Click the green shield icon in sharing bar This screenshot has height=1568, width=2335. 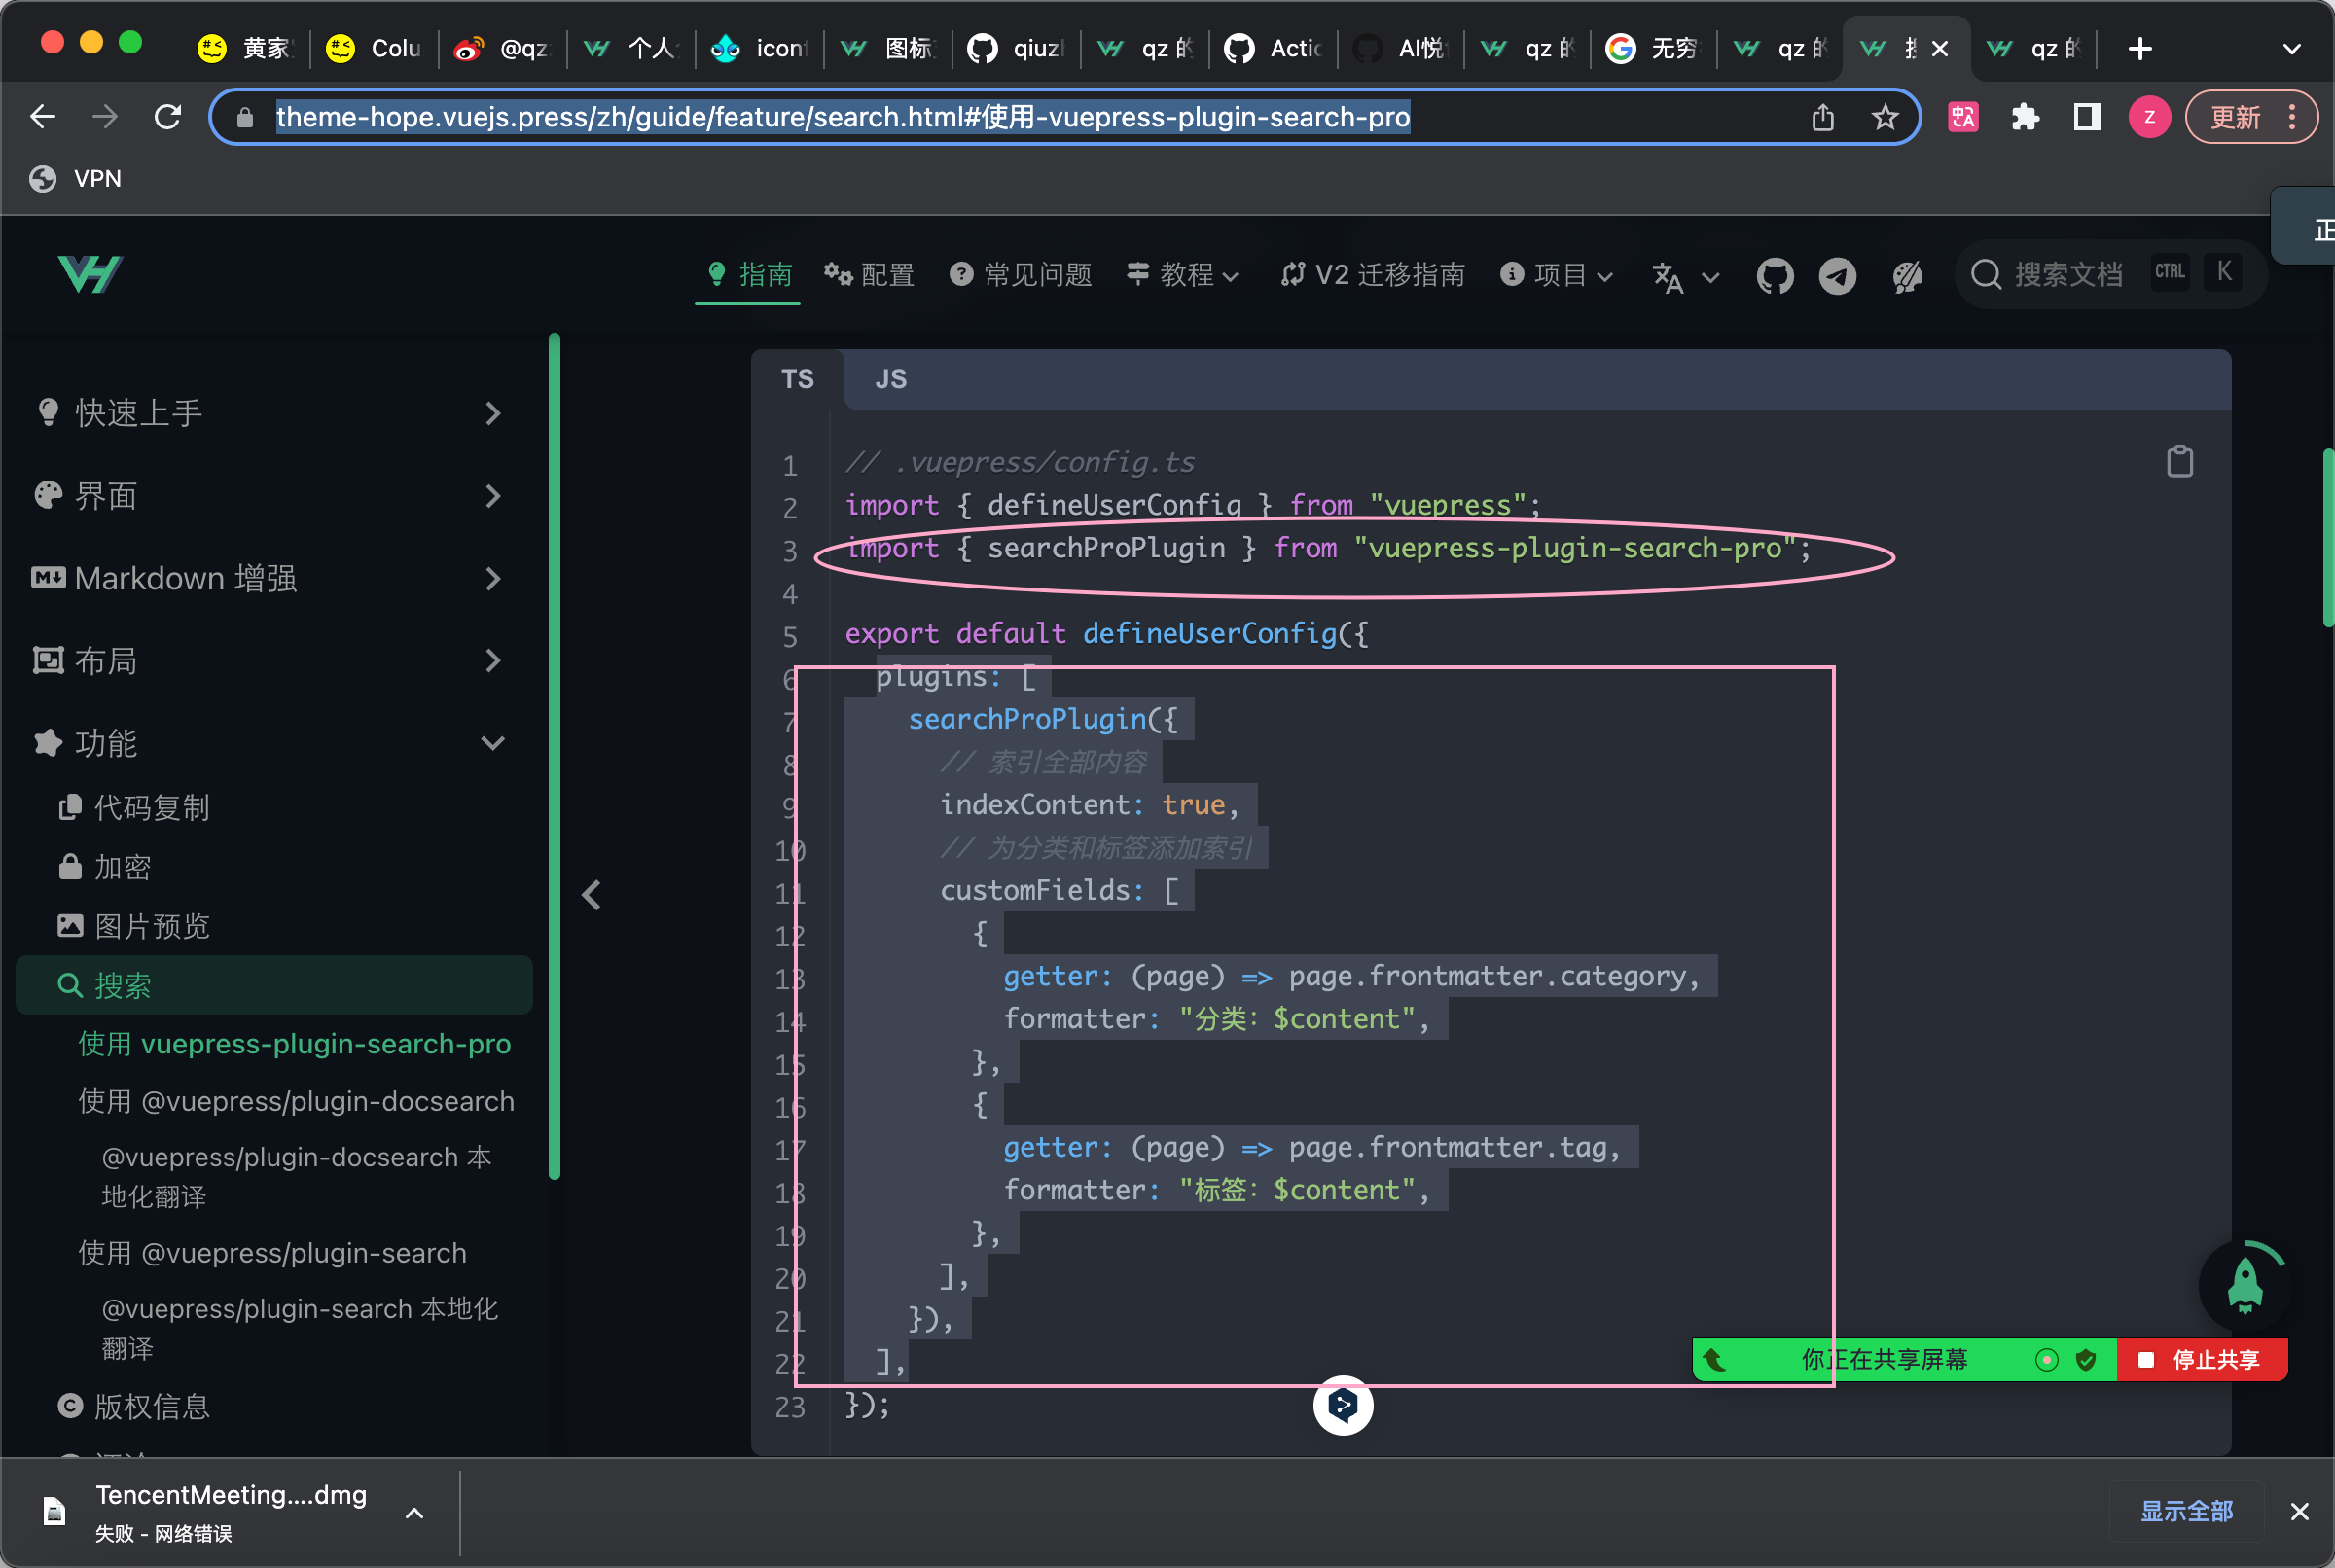point(2085,1359)
